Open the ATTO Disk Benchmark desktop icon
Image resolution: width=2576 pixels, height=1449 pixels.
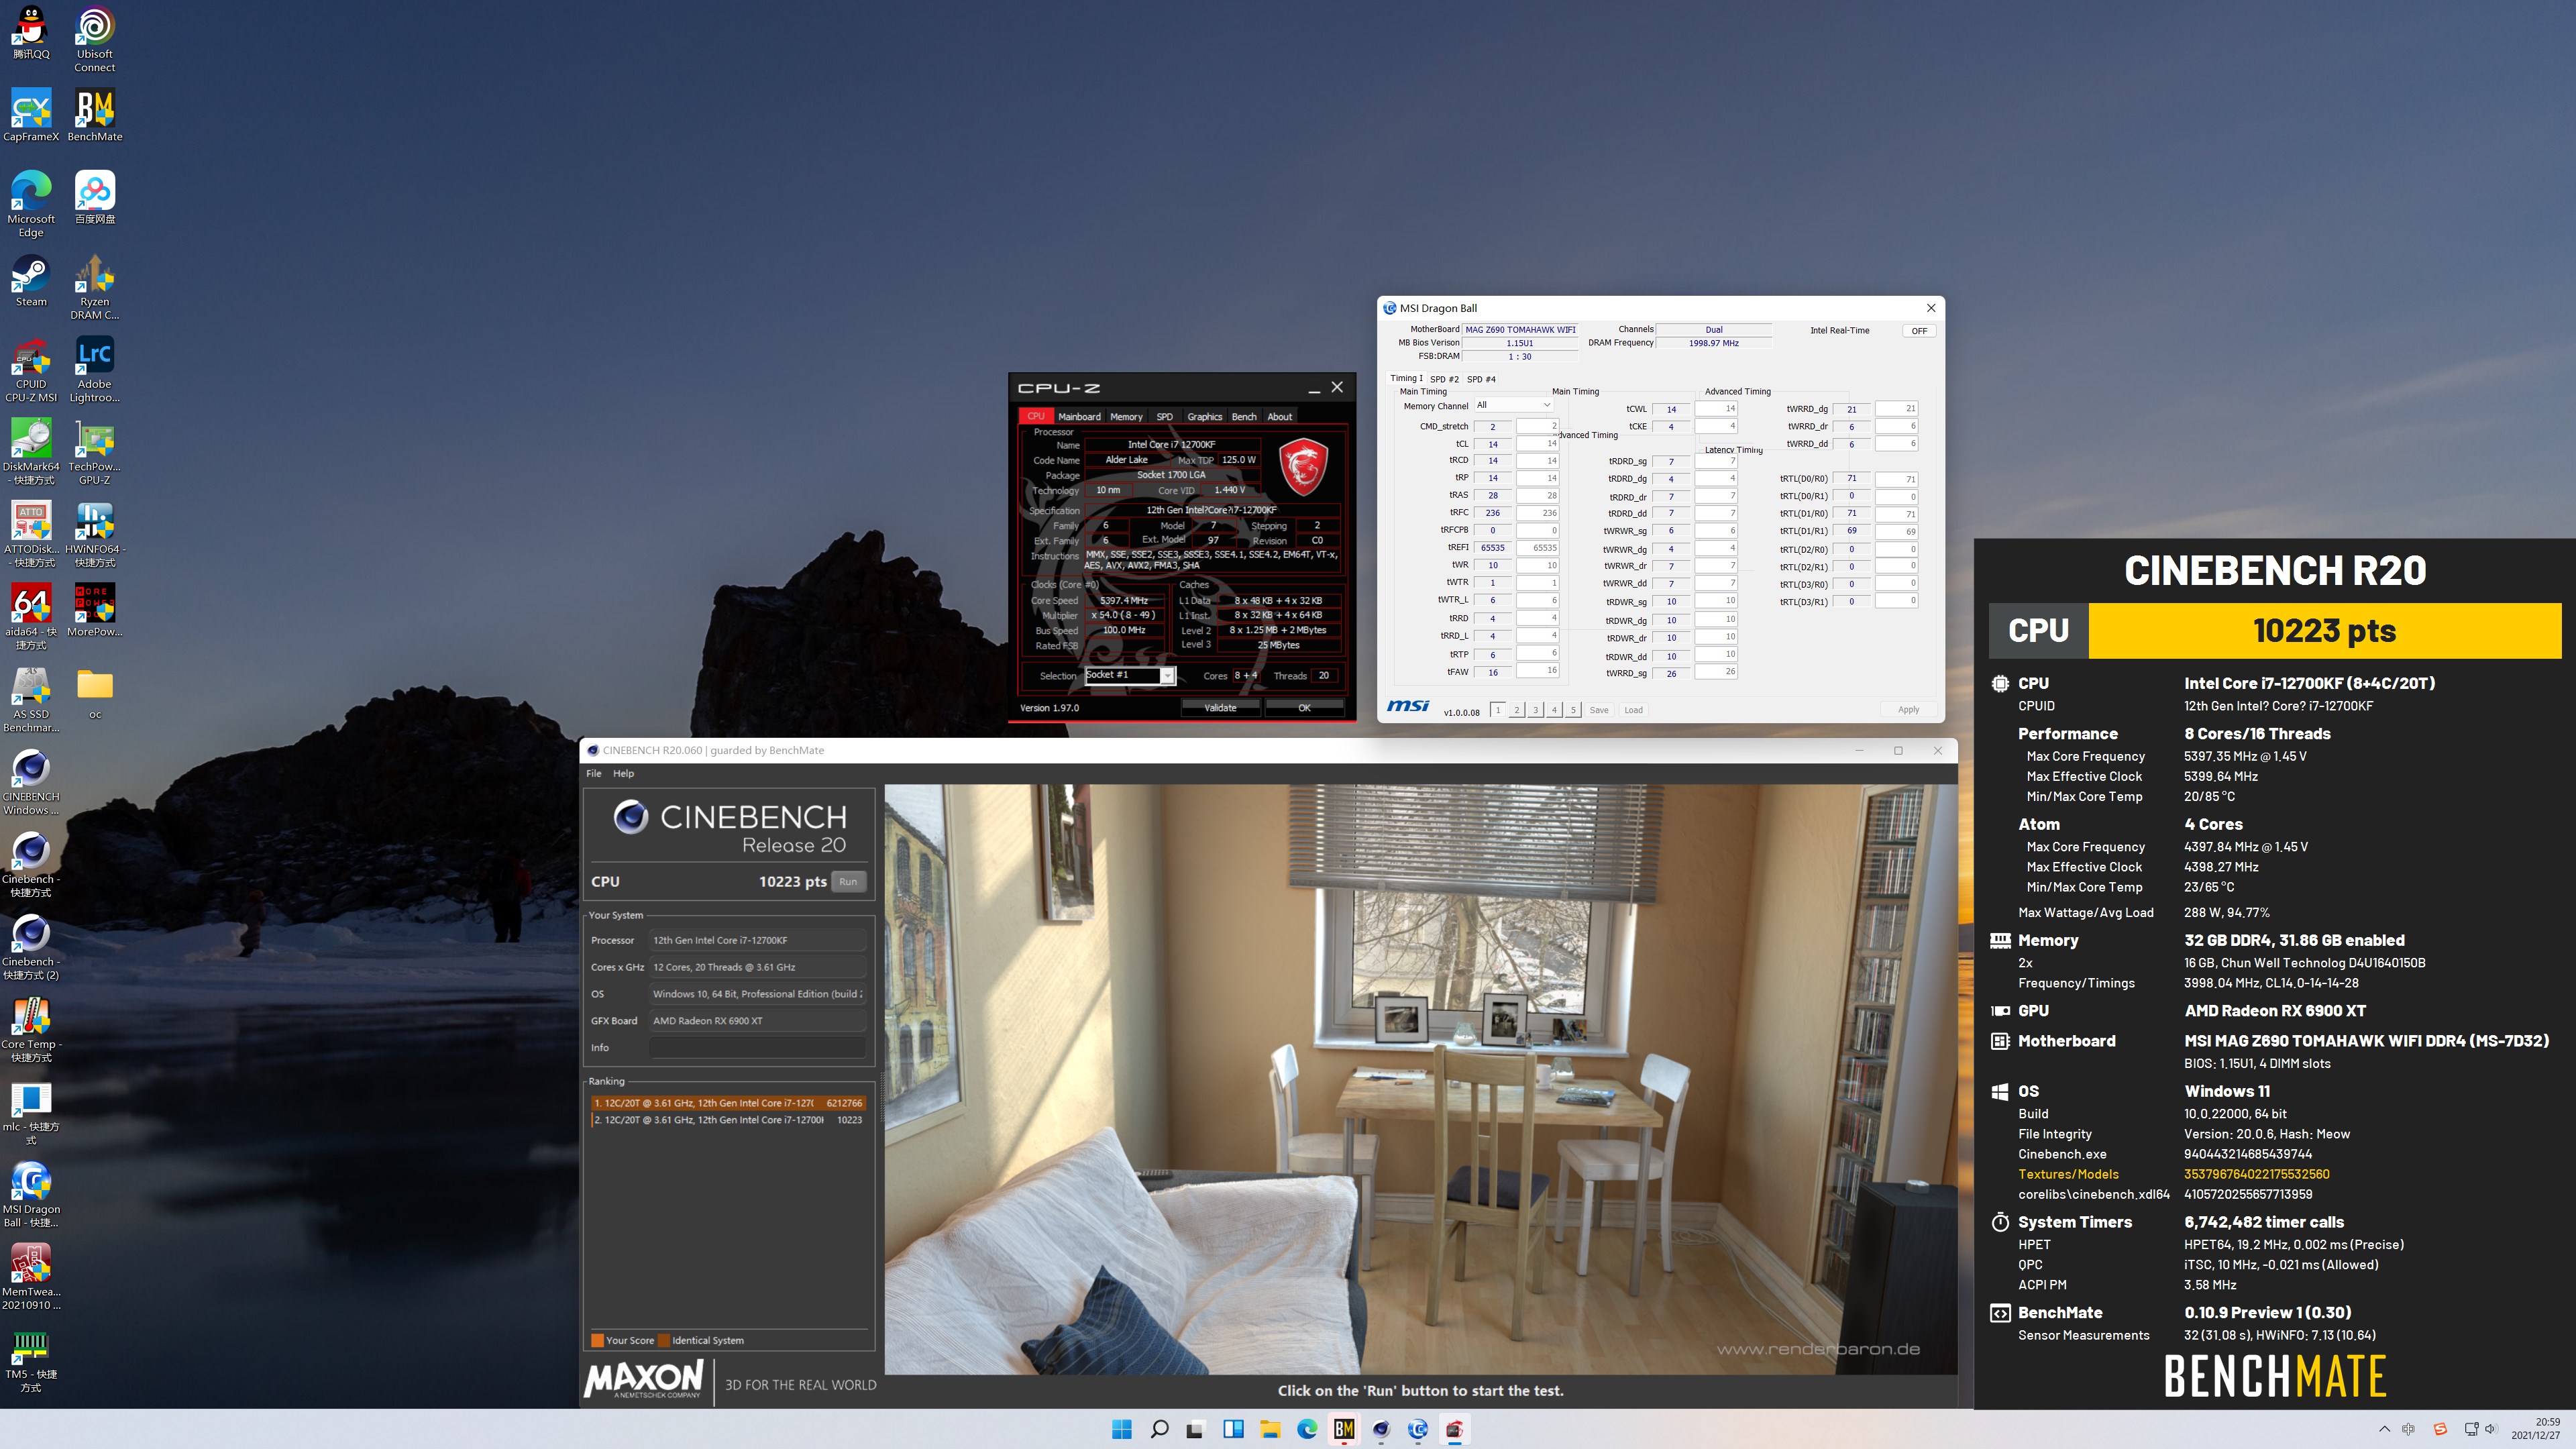(x=31, y=534)
